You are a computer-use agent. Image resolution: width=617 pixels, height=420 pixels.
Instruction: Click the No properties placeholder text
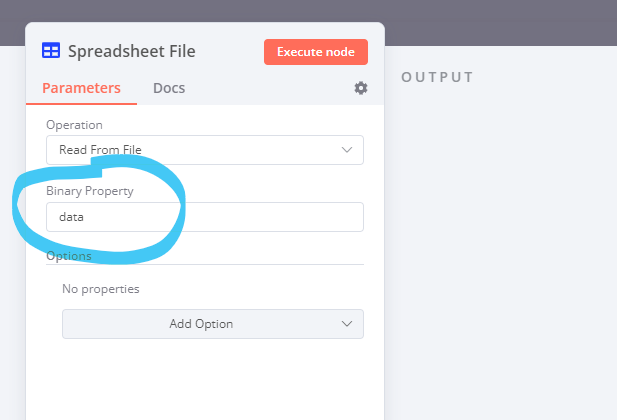coord(101,289)
